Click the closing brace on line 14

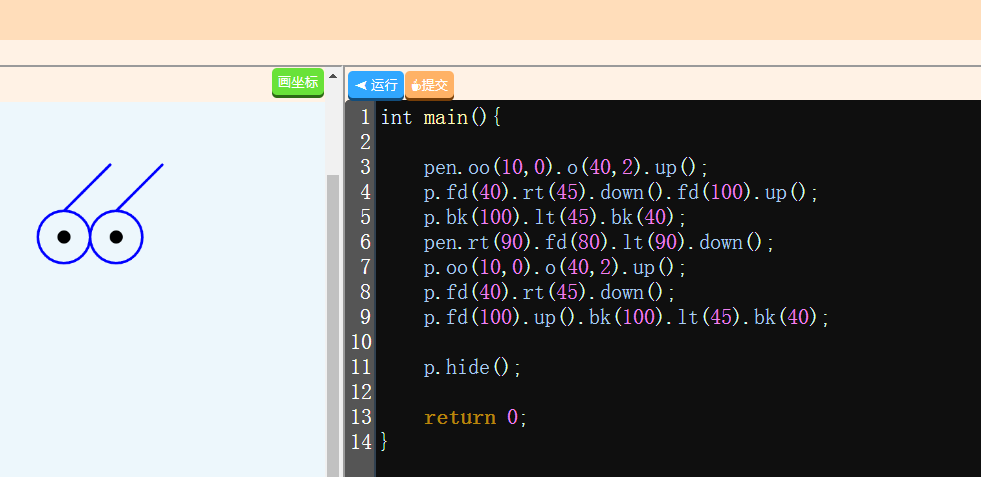384,443
